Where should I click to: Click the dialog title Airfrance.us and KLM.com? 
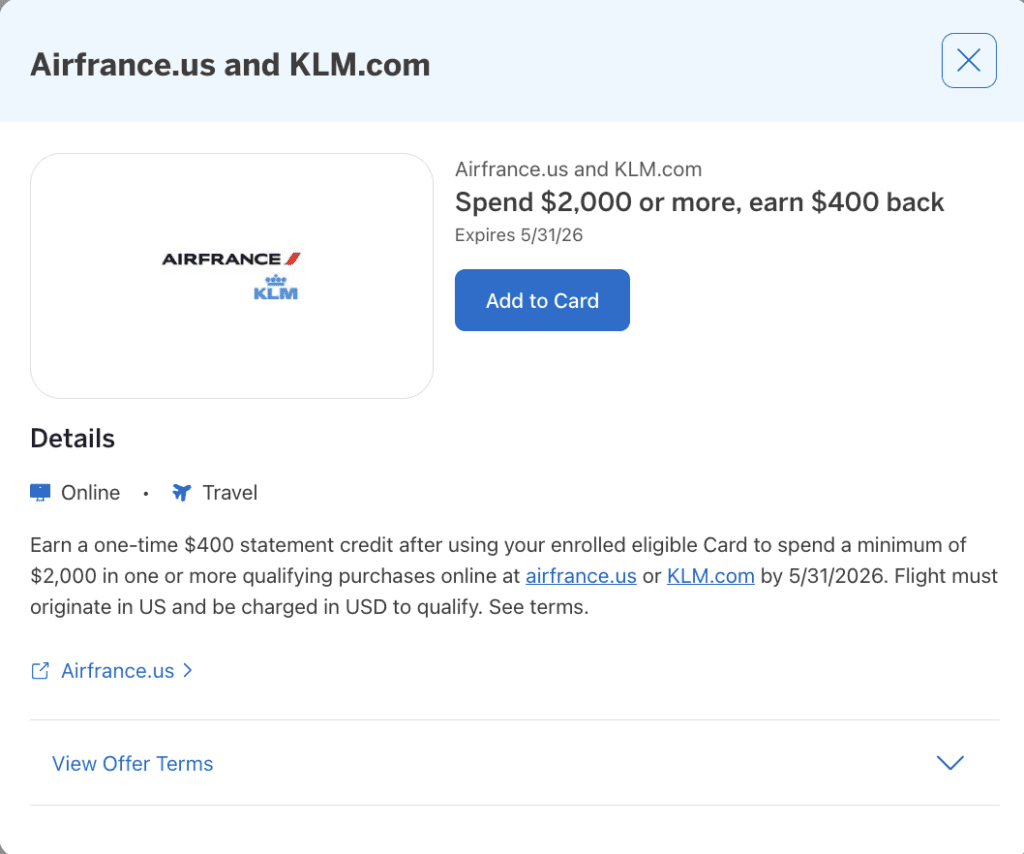coord(230,65)
